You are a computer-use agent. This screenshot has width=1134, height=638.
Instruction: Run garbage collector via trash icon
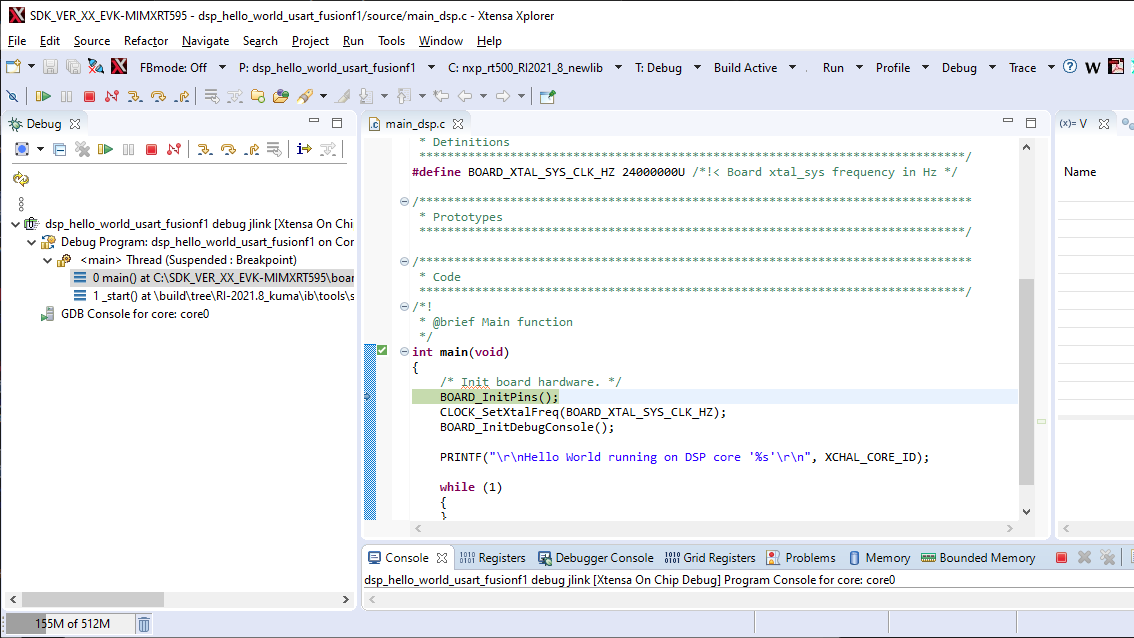(x=144, y=624)
